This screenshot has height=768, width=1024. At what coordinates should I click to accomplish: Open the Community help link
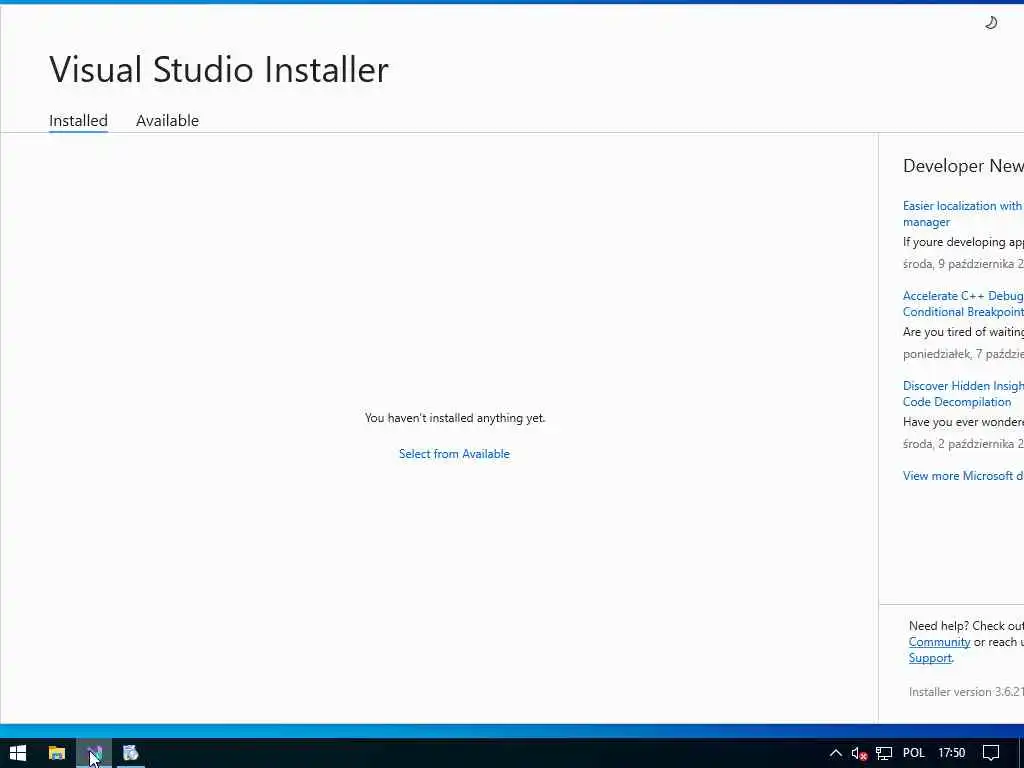click(x=939, y=642)
